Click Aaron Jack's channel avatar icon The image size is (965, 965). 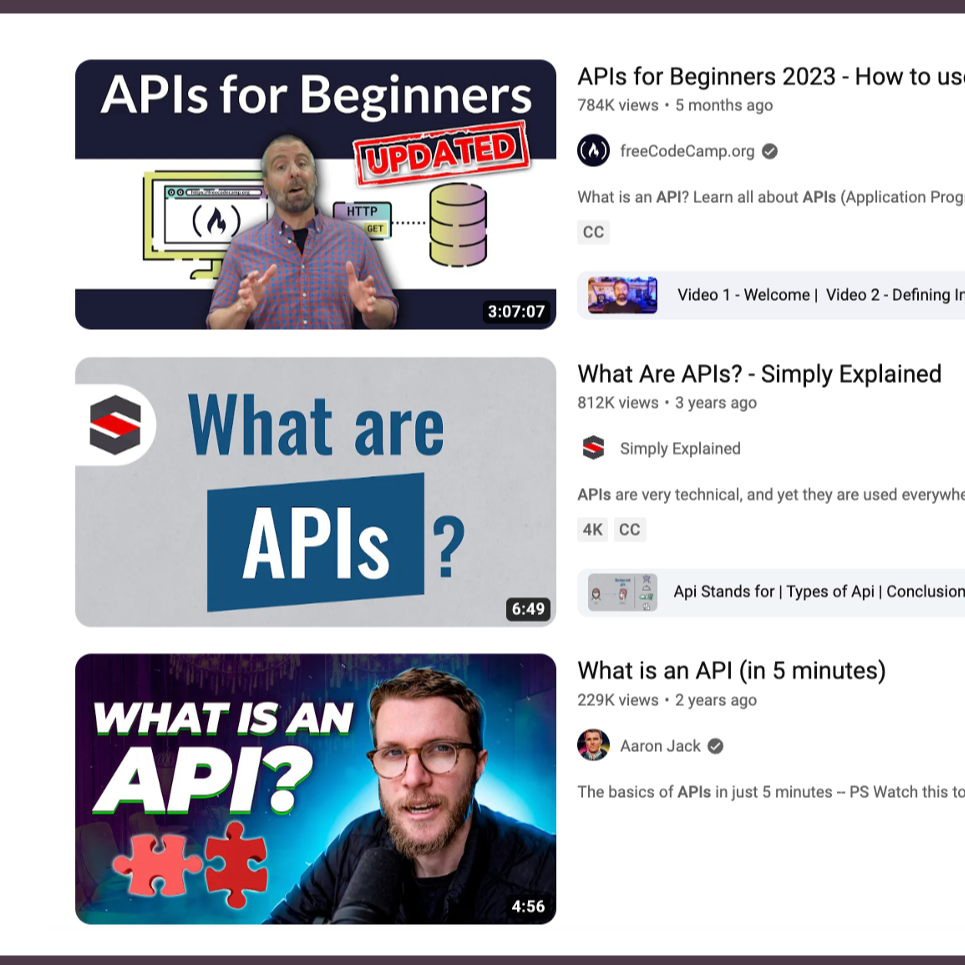pyautogui.click(x=593, y=745)
